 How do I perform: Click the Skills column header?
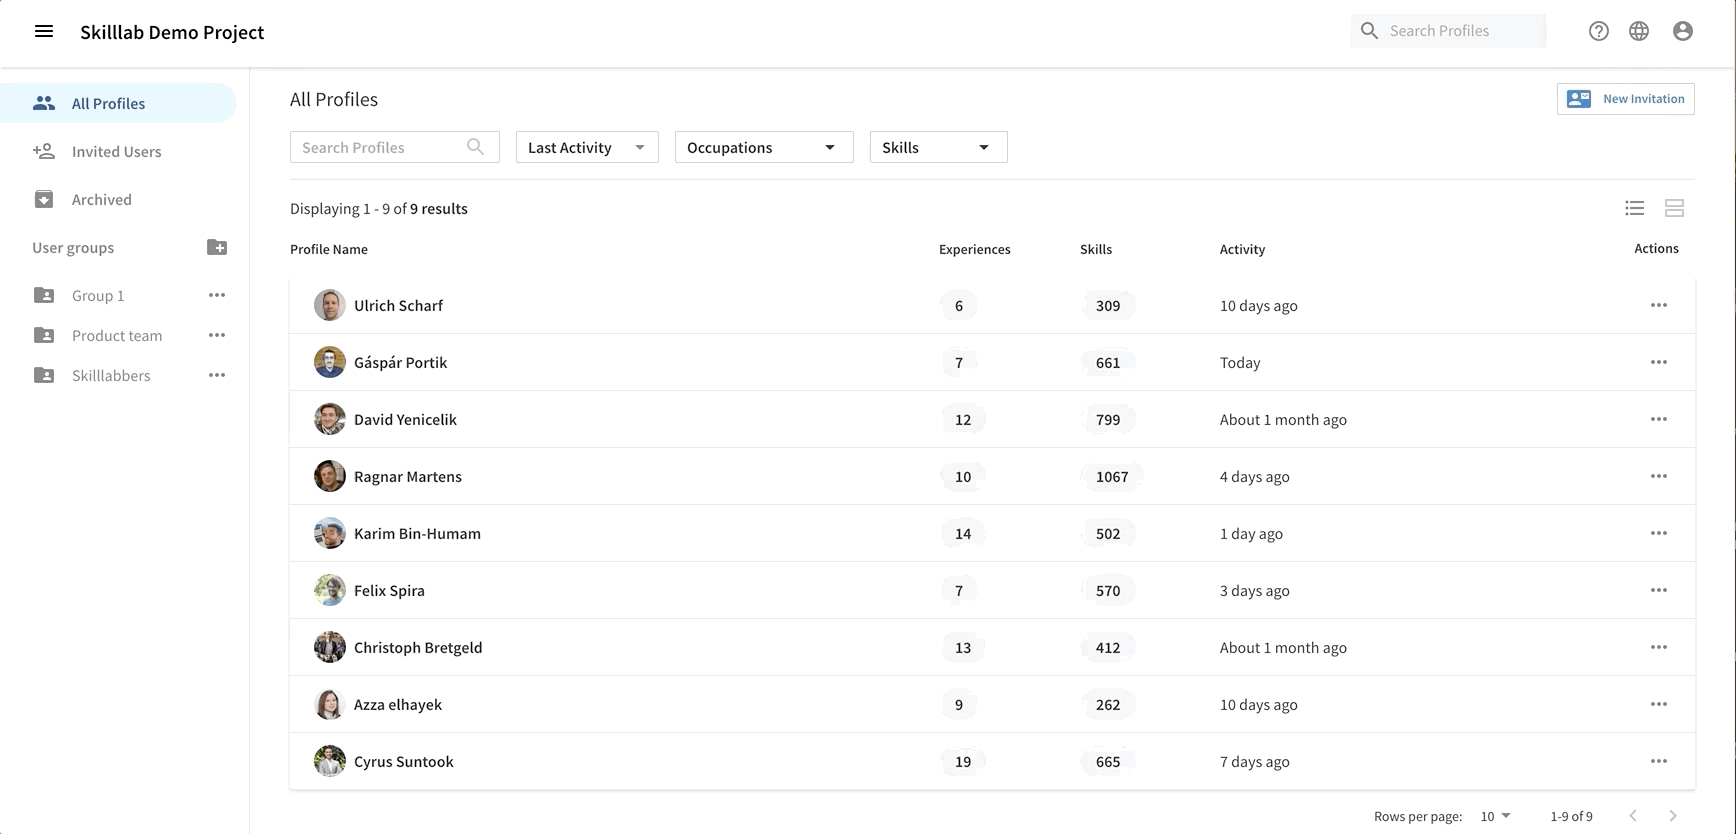tap(1096, 249)
